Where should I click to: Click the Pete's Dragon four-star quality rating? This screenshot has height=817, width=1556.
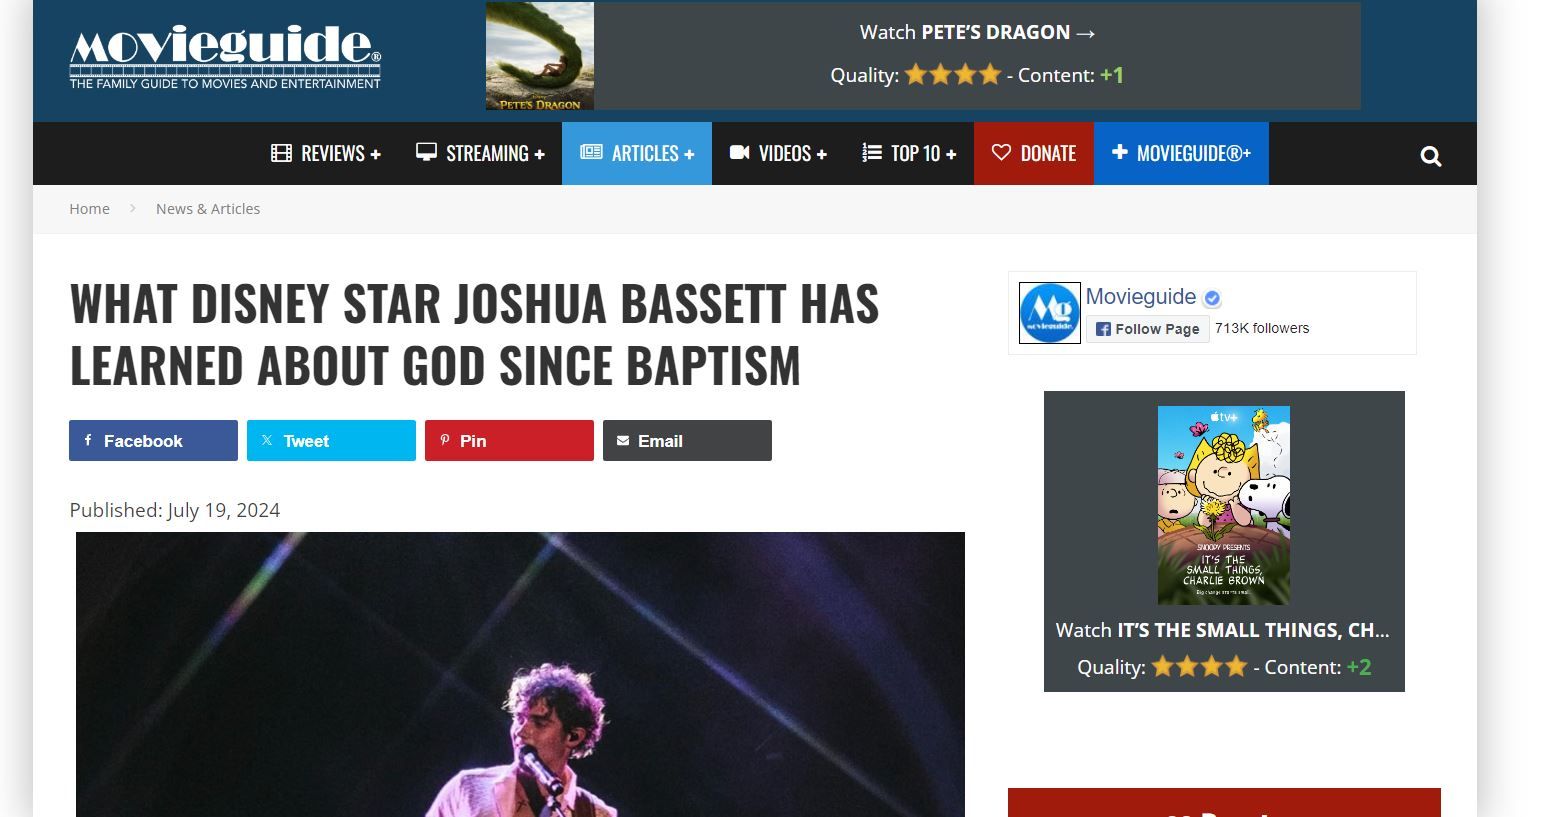[952, 75]
